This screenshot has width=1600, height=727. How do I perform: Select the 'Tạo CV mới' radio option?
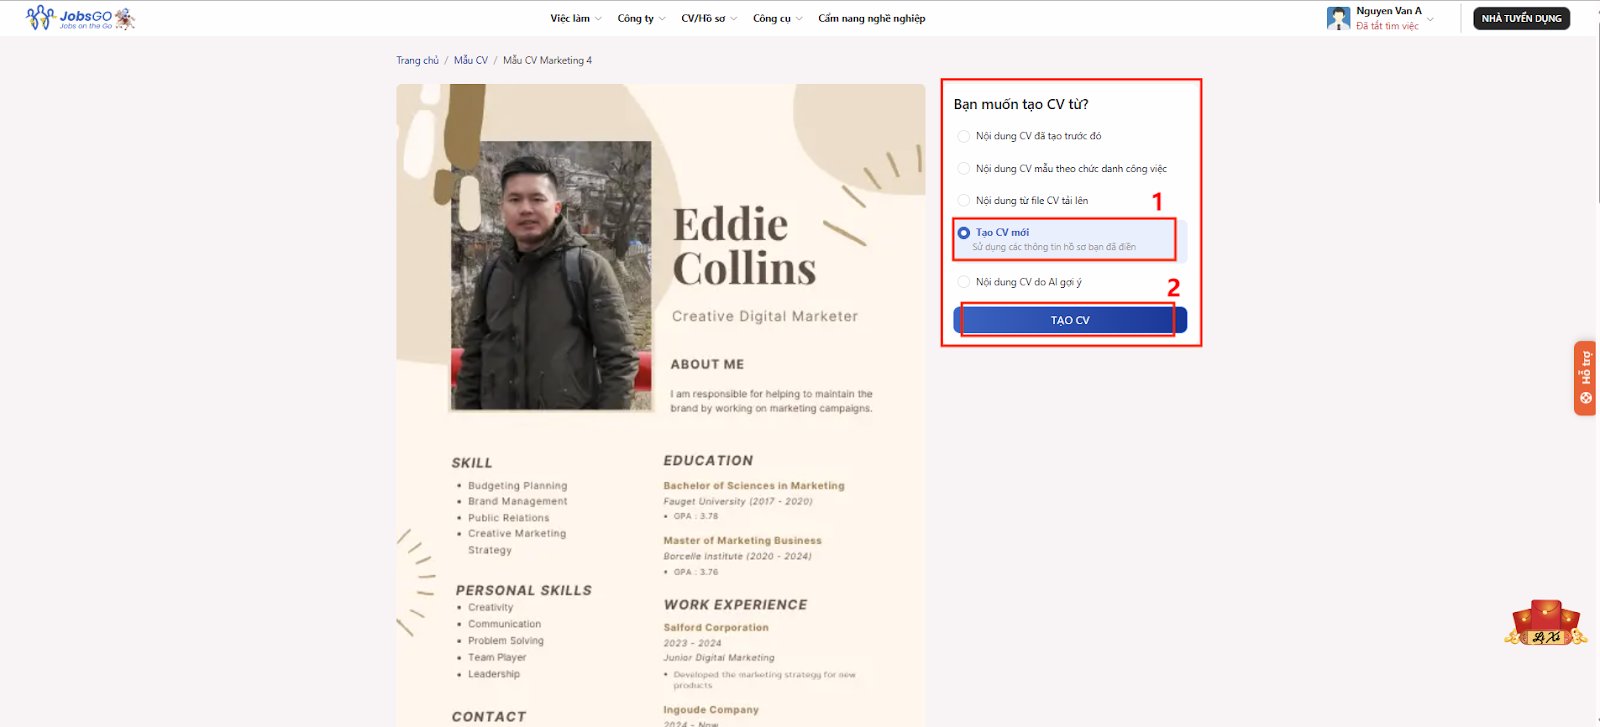[964, 233]
